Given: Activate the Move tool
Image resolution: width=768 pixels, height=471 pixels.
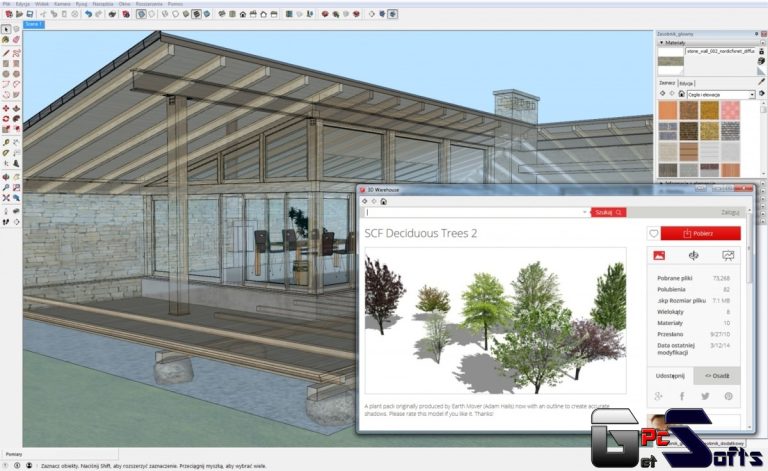Looking at the screenshot, I should (6, 108).
